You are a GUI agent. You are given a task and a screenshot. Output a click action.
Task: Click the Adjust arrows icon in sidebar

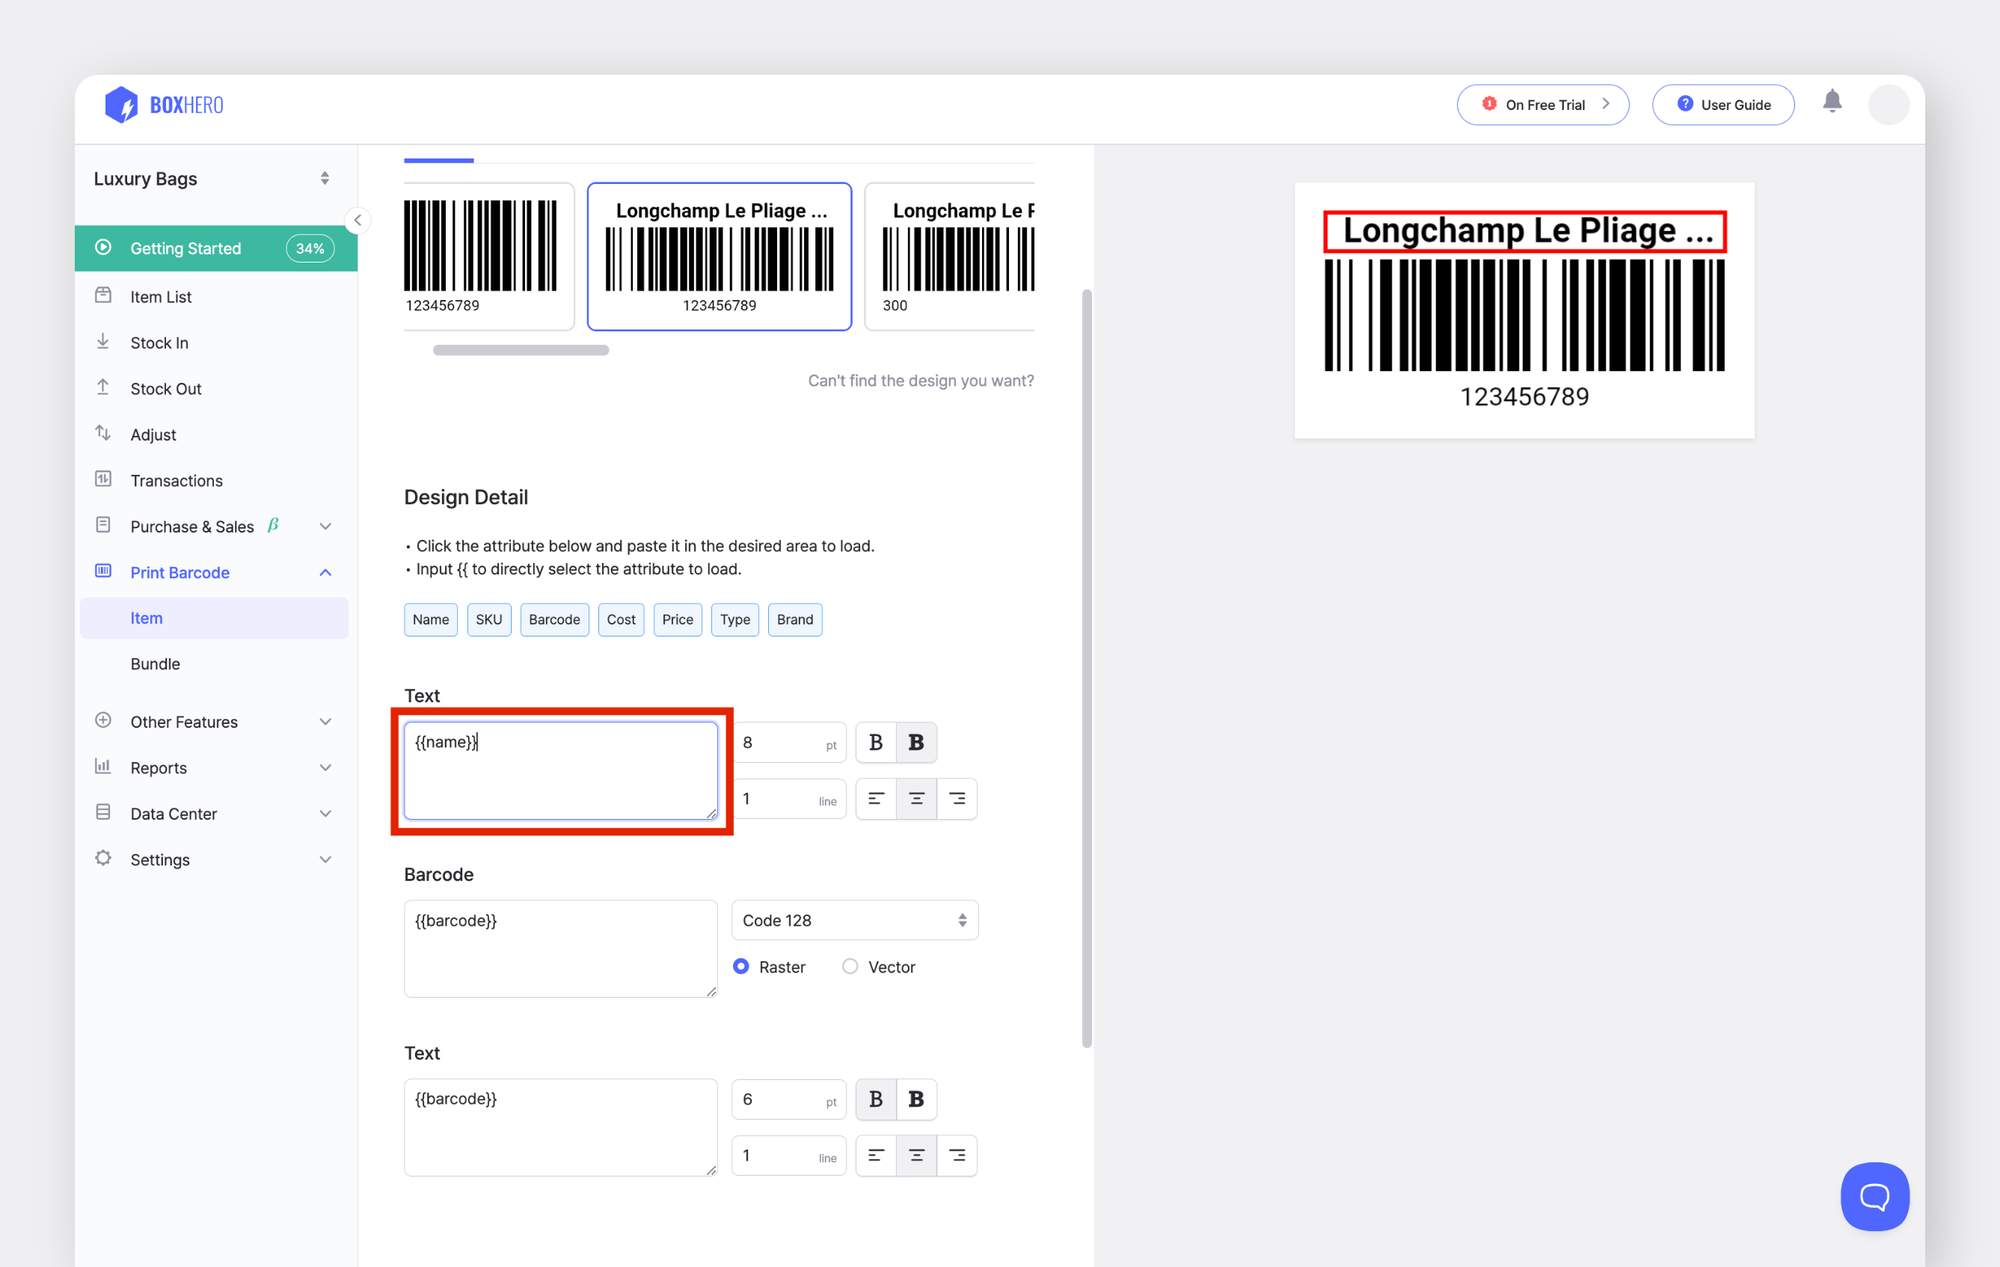tap(103, 434)
